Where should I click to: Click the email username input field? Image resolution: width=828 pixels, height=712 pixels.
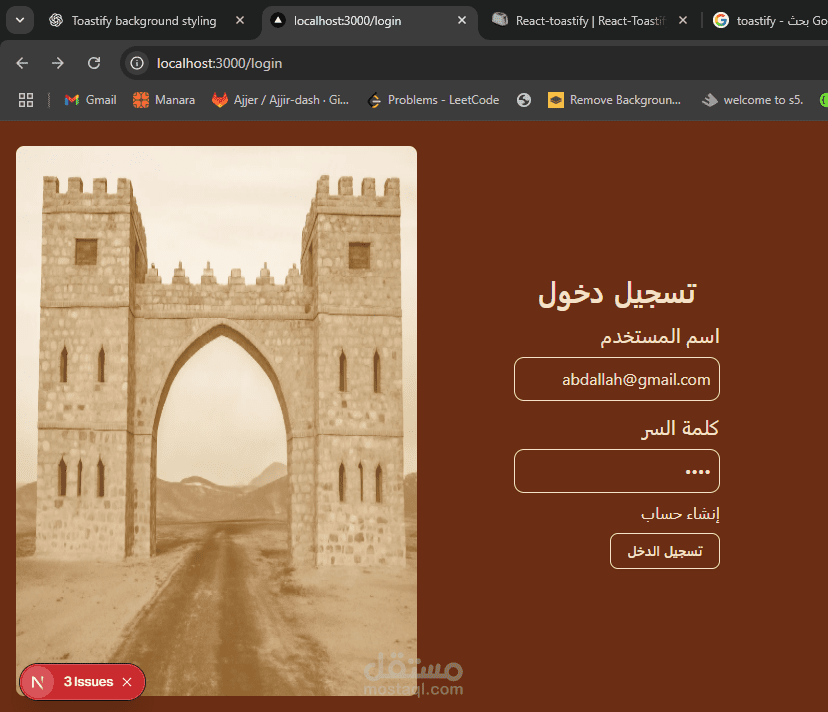point(616,379)
